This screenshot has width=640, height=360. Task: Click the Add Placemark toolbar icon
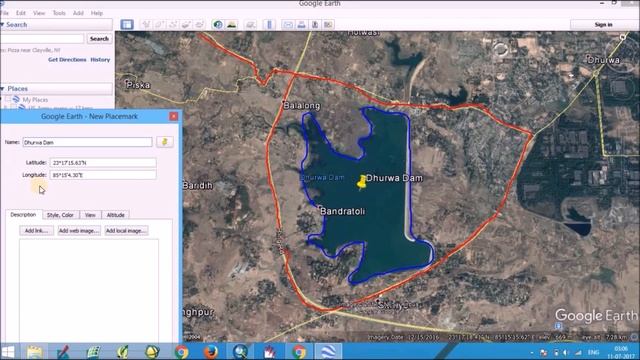[146, 24]
